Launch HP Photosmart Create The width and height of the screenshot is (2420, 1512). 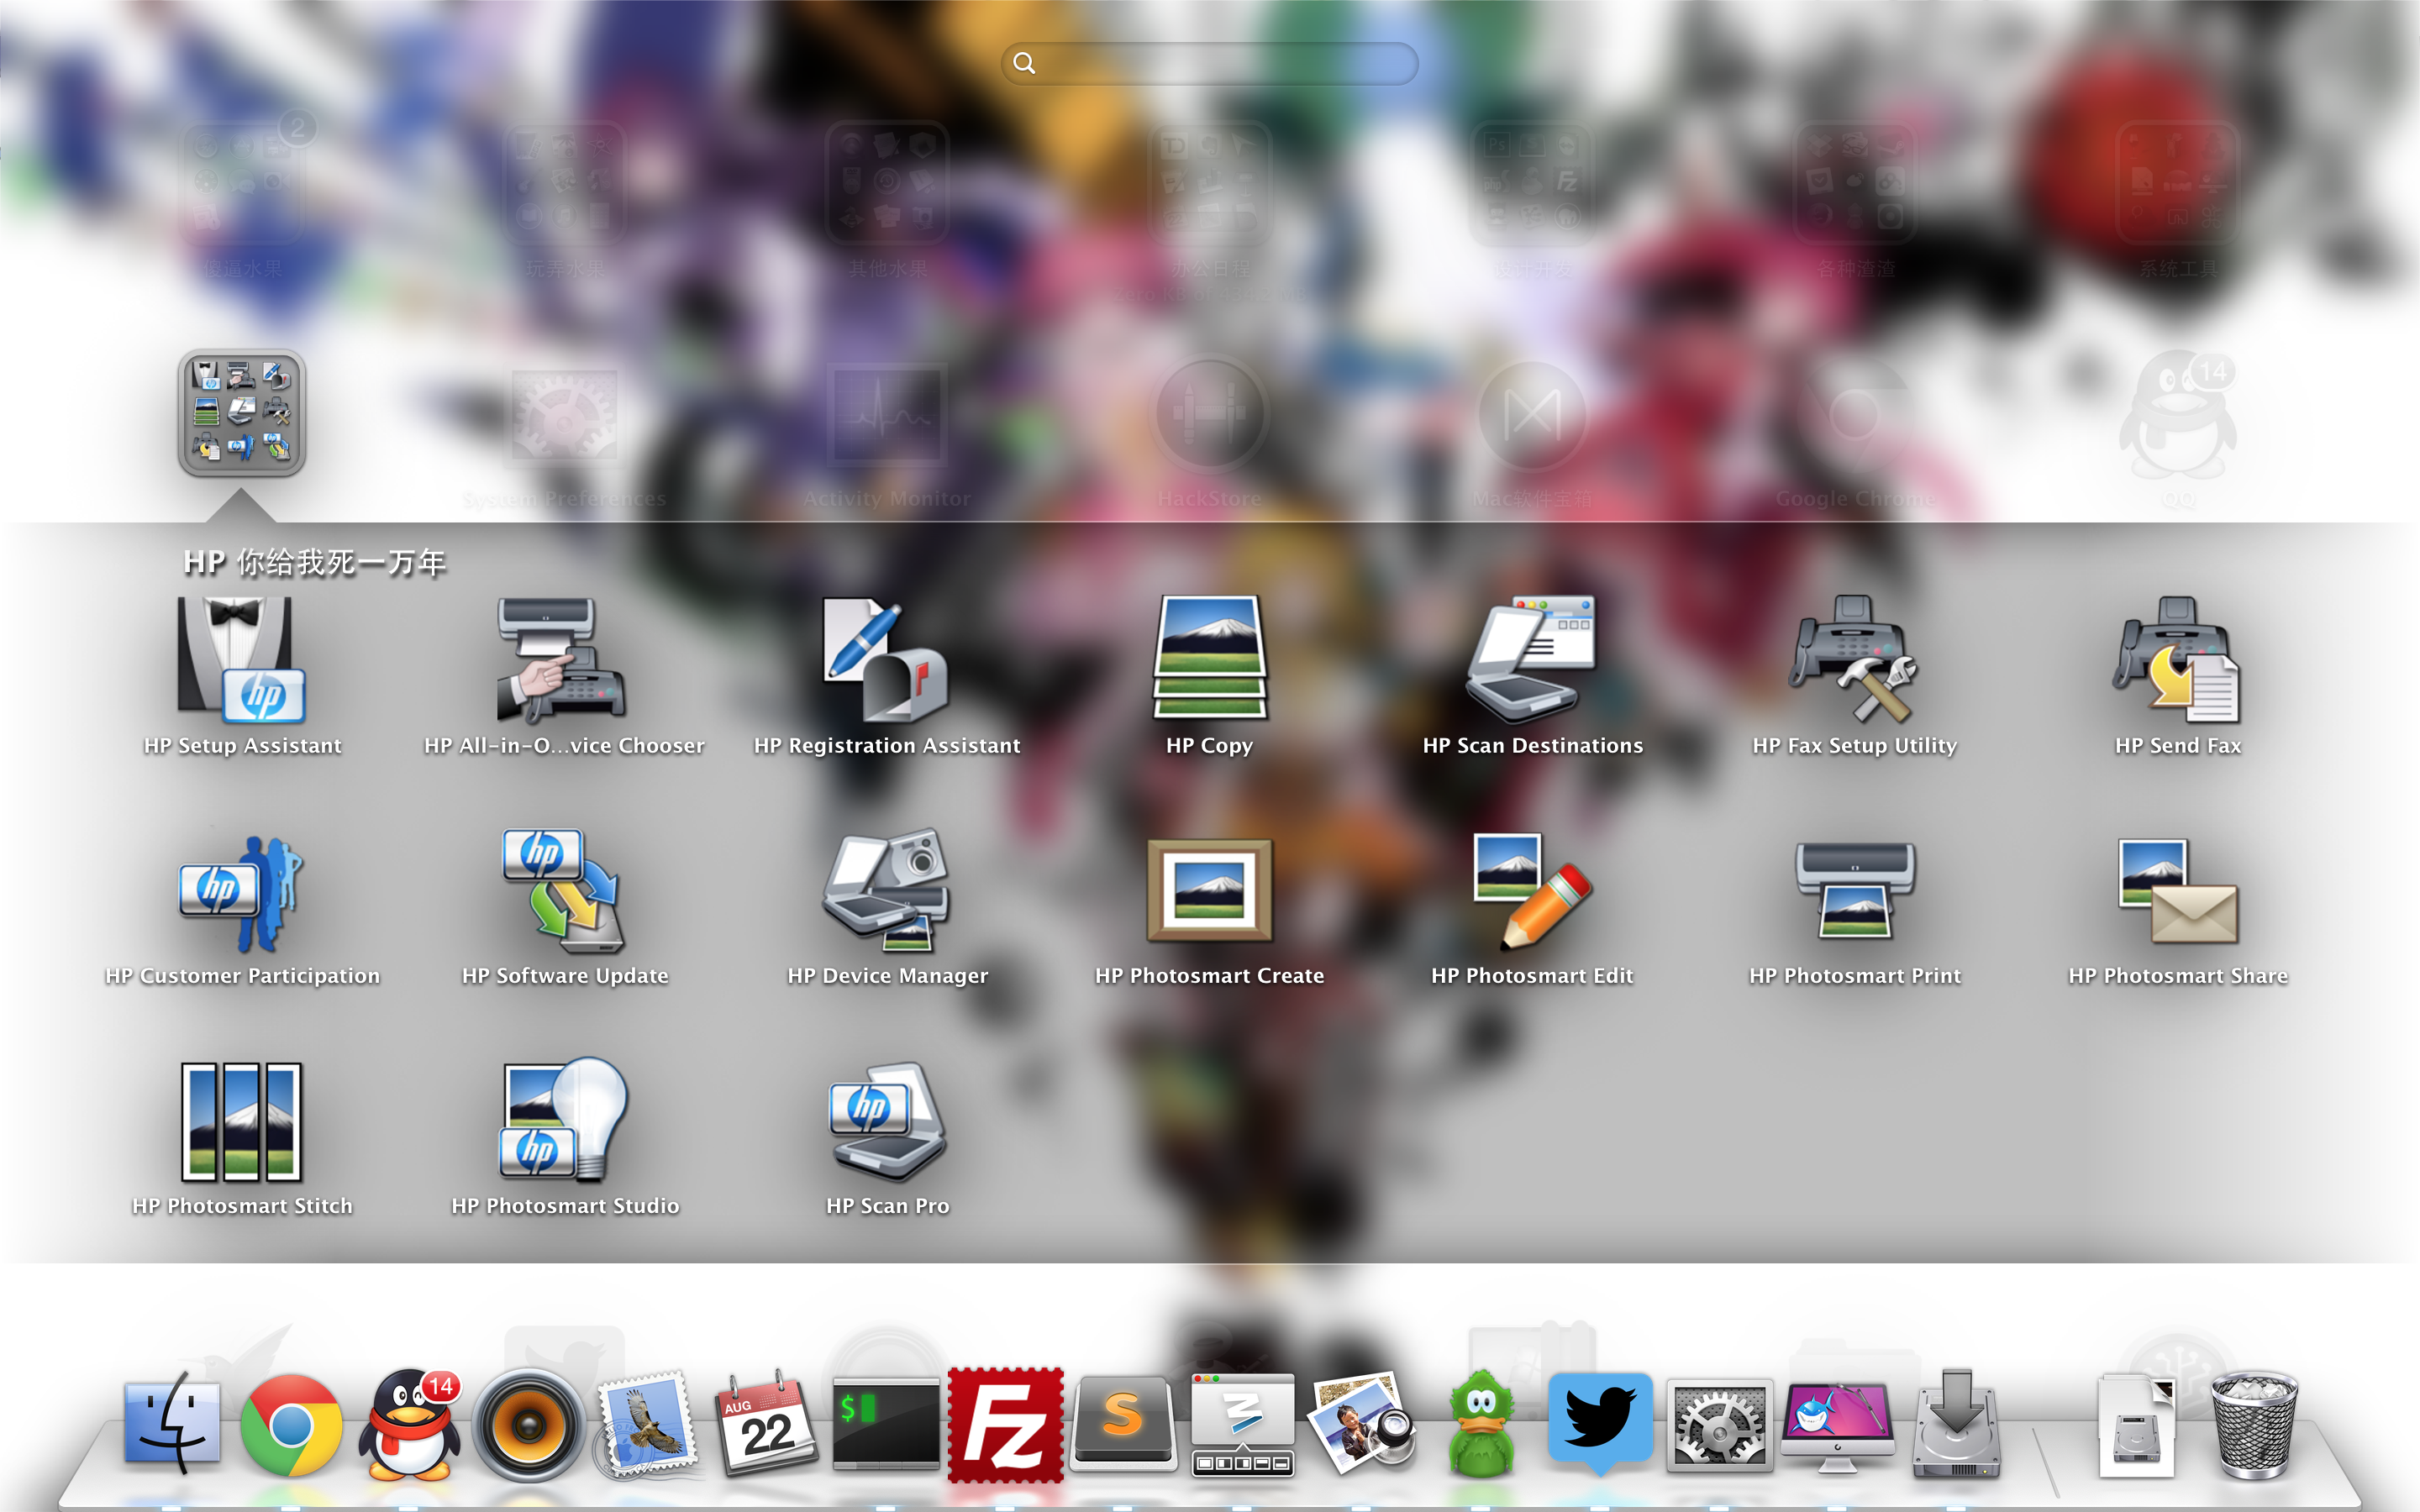point(1209,892)
